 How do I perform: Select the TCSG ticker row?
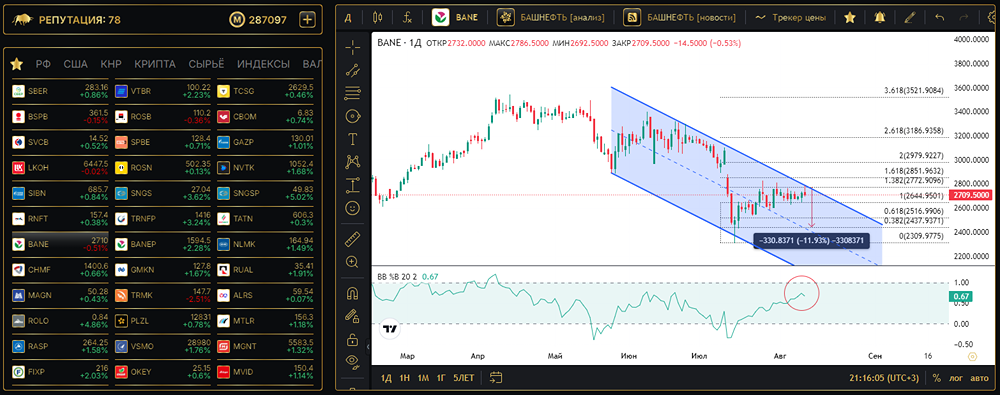click(265, 91)
